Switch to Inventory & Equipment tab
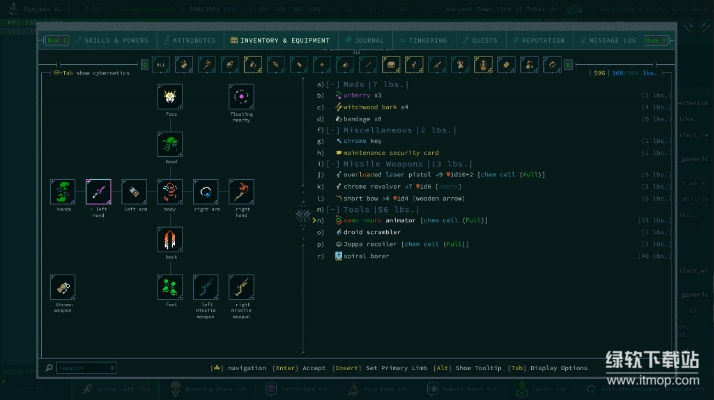Screen dimensions: 714x400 coord(280,41)
